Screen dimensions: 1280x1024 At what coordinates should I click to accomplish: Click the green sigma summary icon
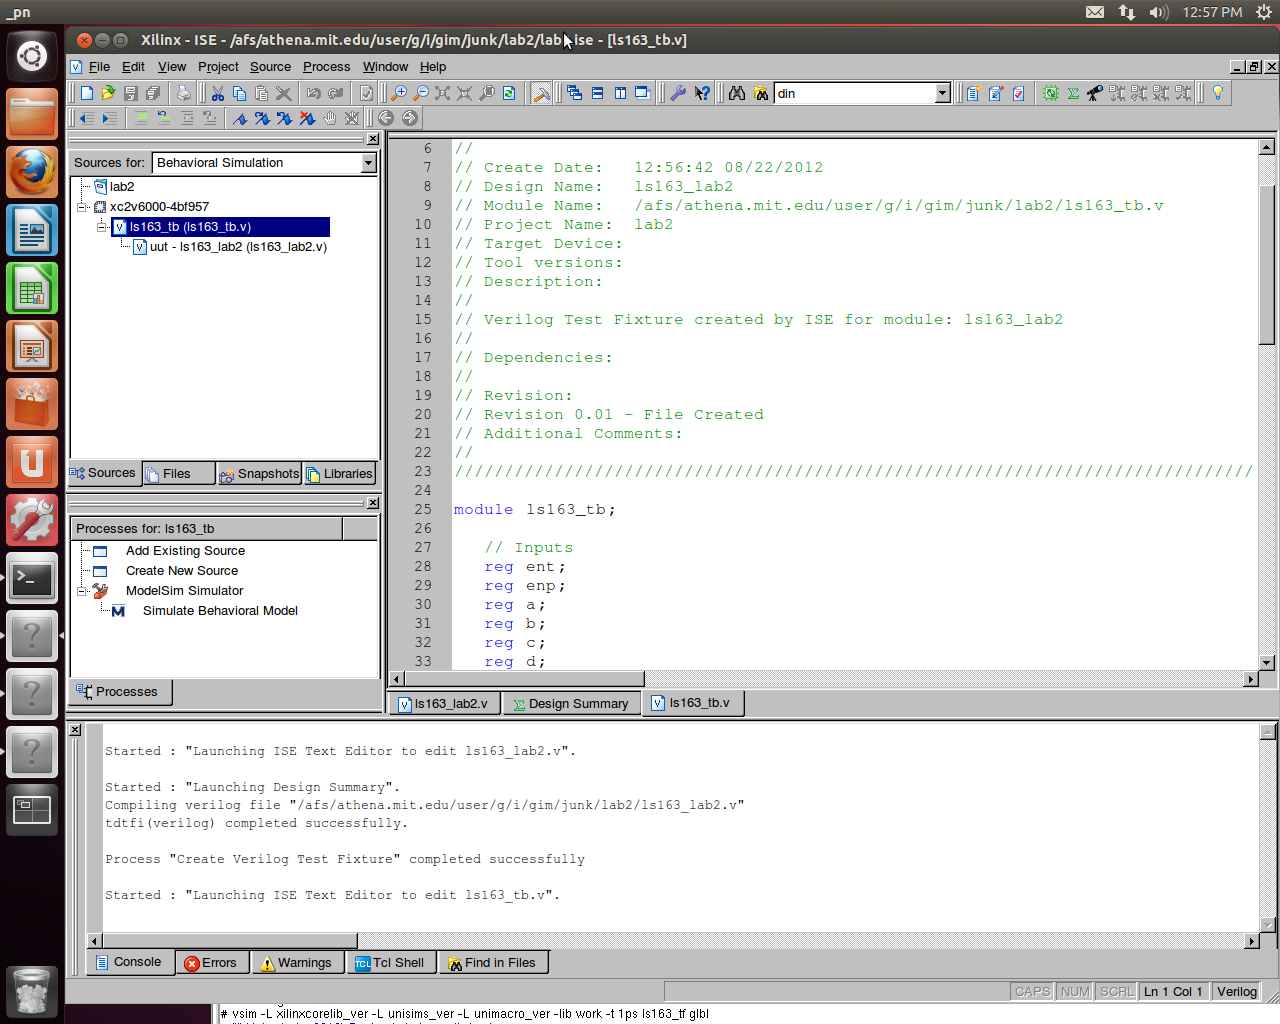[x=1073, y=93]
